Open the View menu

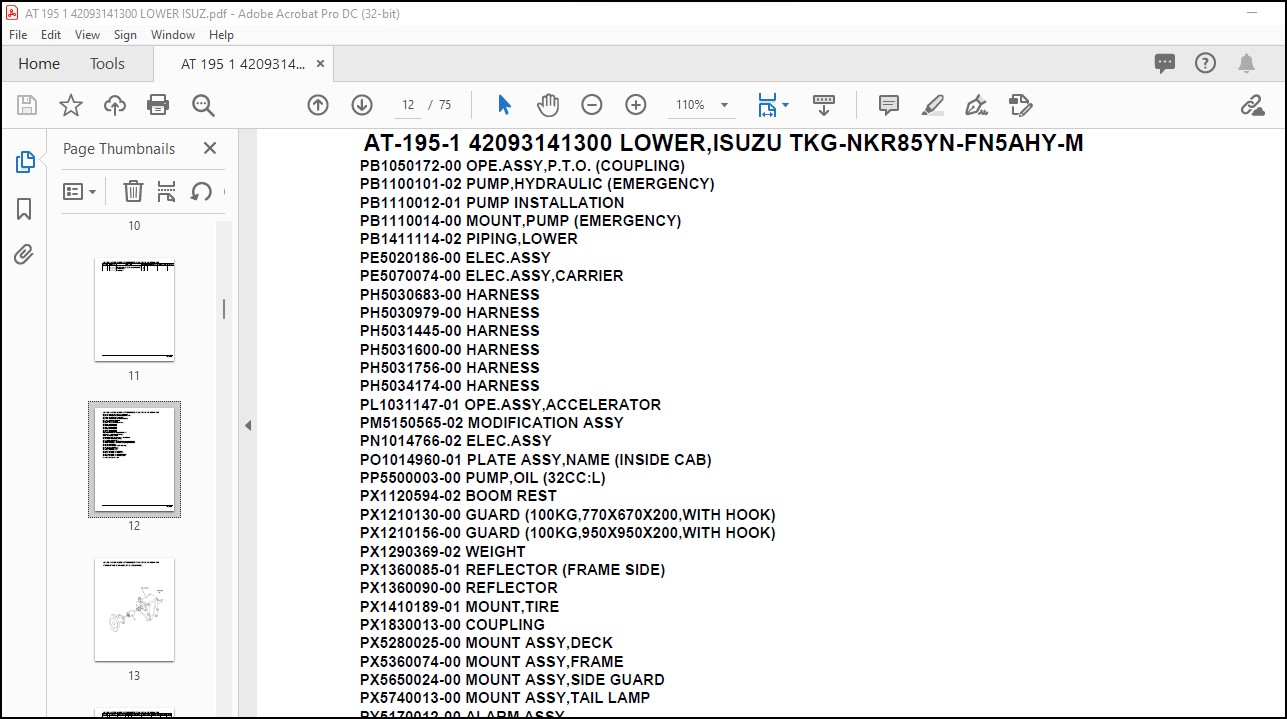click(87, 34)
